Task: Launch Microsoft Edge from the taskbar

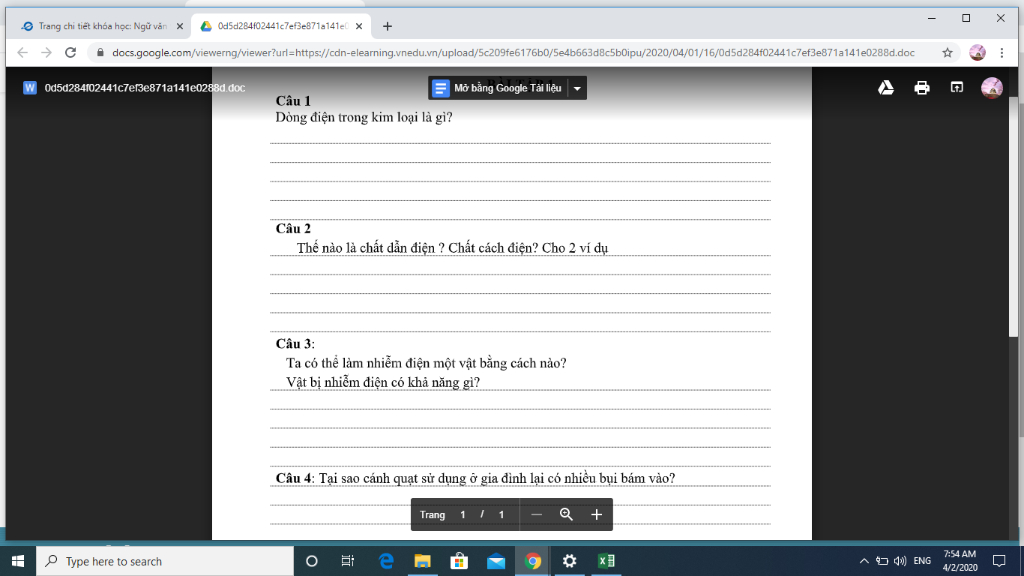Action: point(386,561)
